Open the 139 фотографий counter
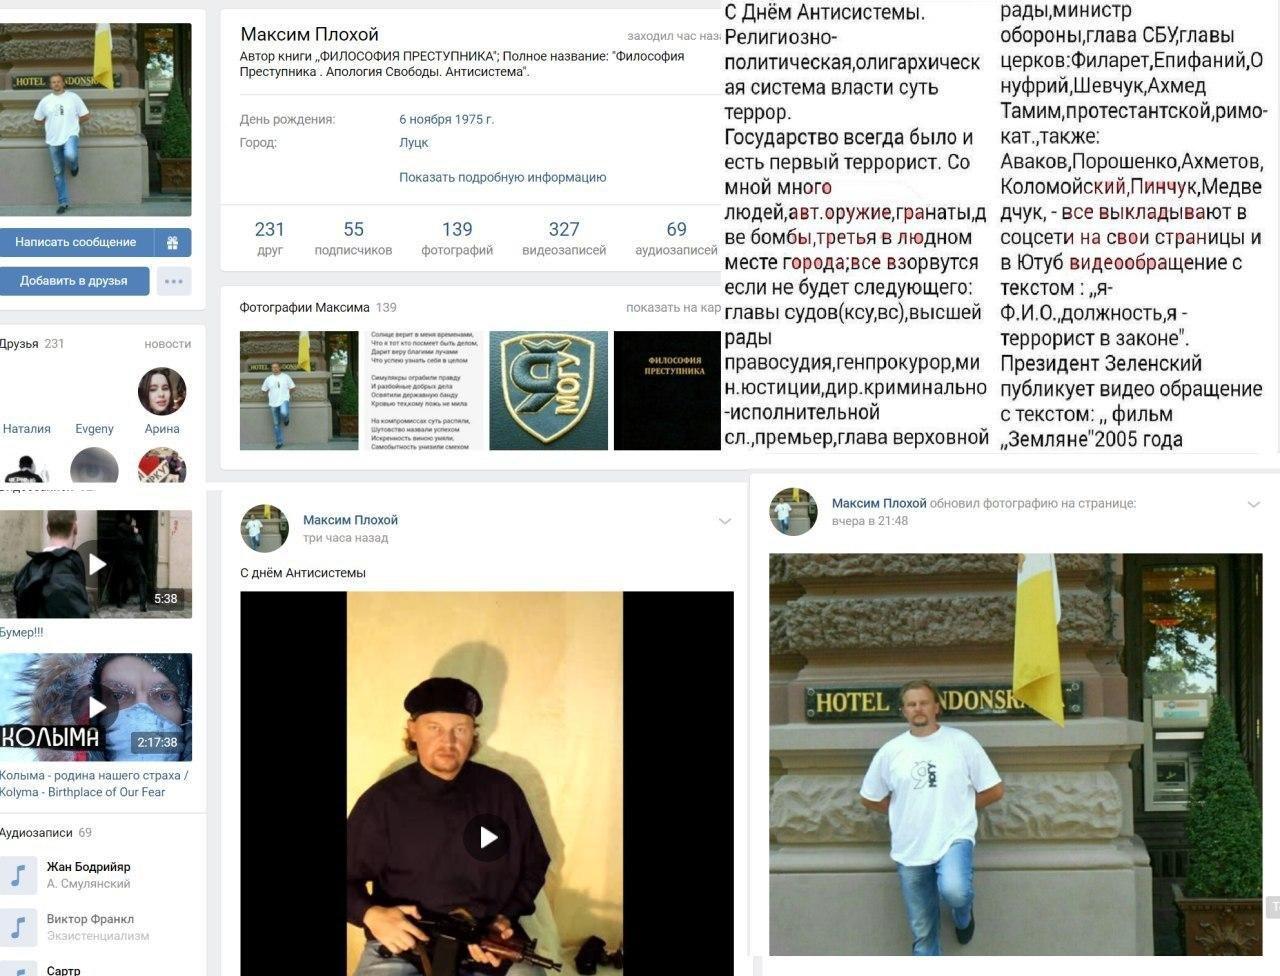The width and height of the screenshot is (1280, 976). 457,238
